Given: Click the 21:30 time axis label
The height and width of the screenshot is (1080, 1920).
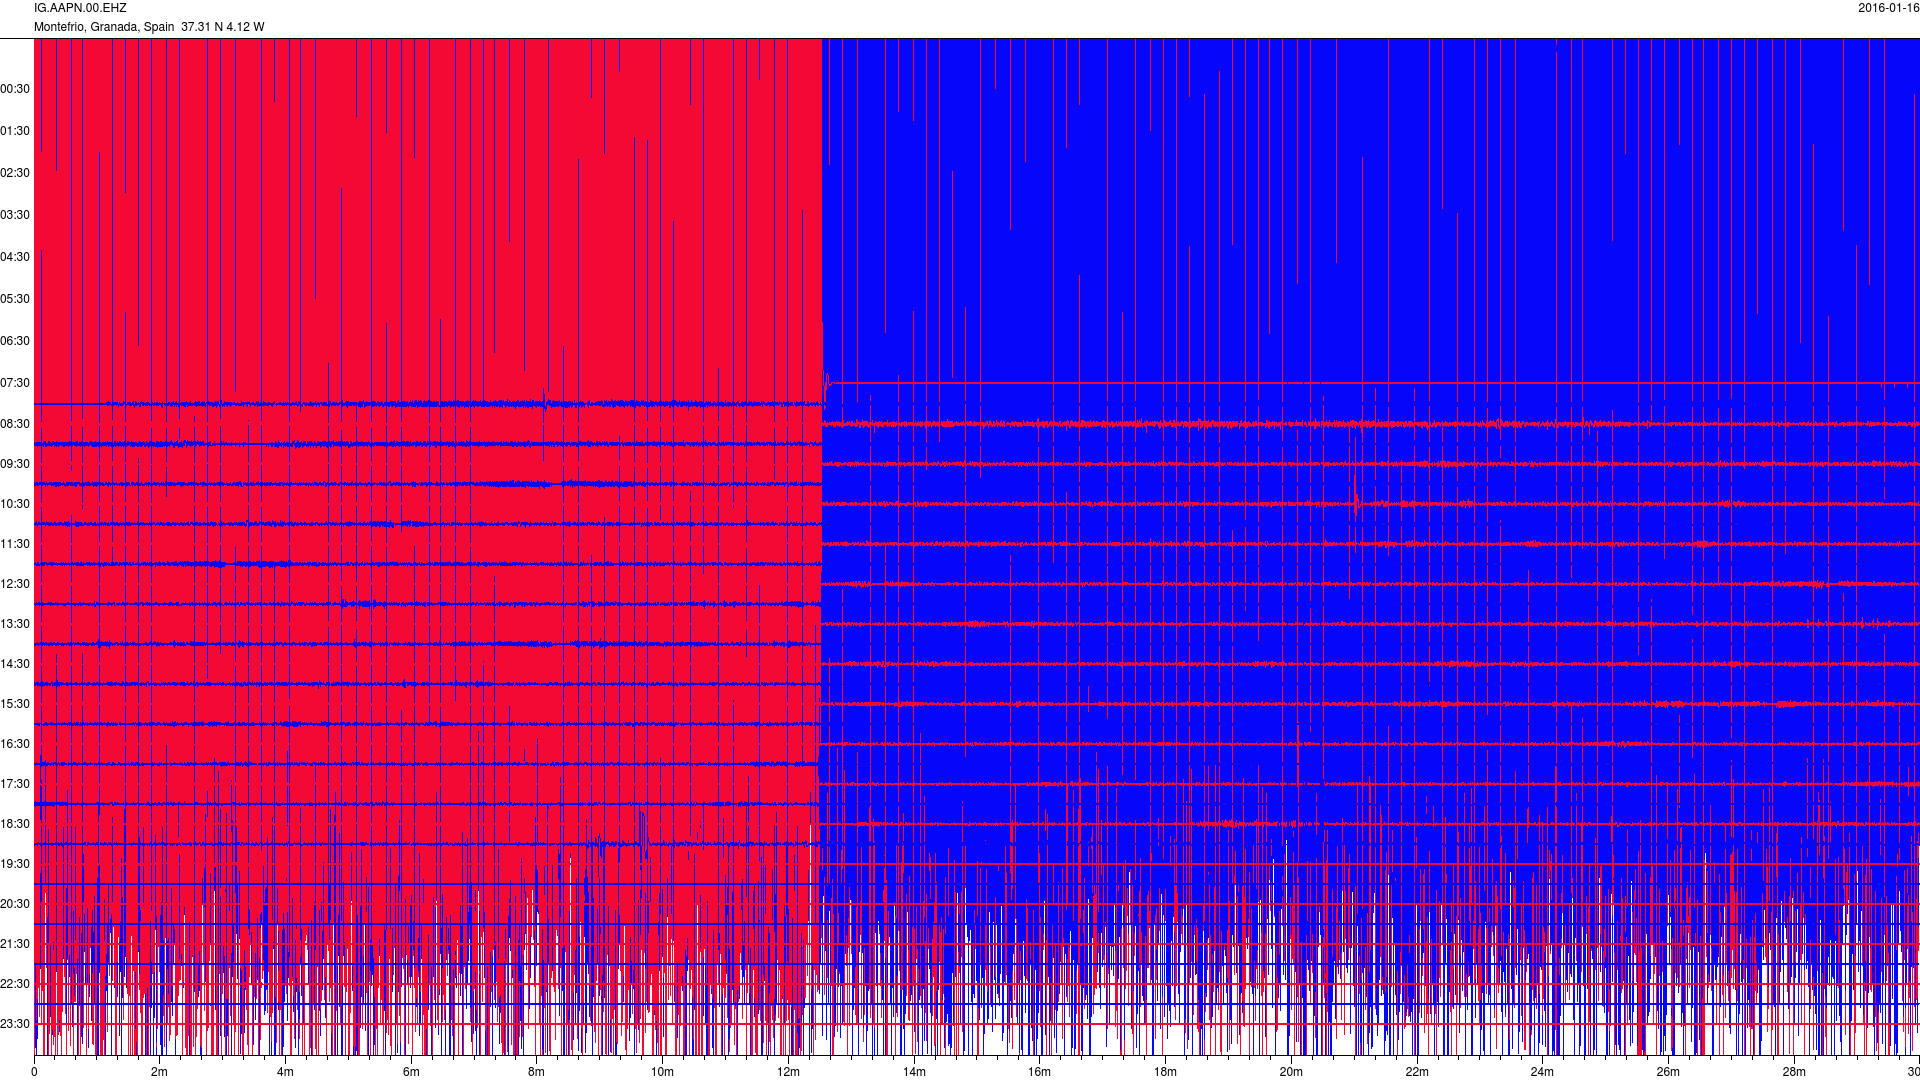Looking at the screenshot, I should [15, 944].
